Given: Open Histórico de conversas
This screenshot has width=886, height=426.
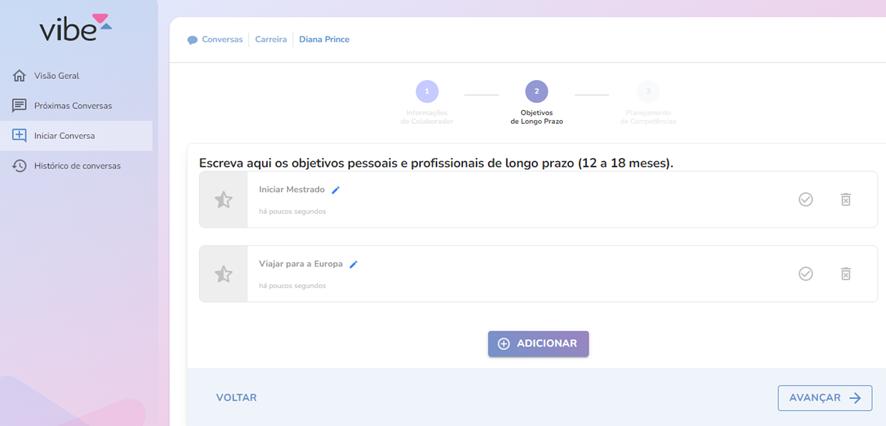Looking at the screenshot, I should point(77,166).
